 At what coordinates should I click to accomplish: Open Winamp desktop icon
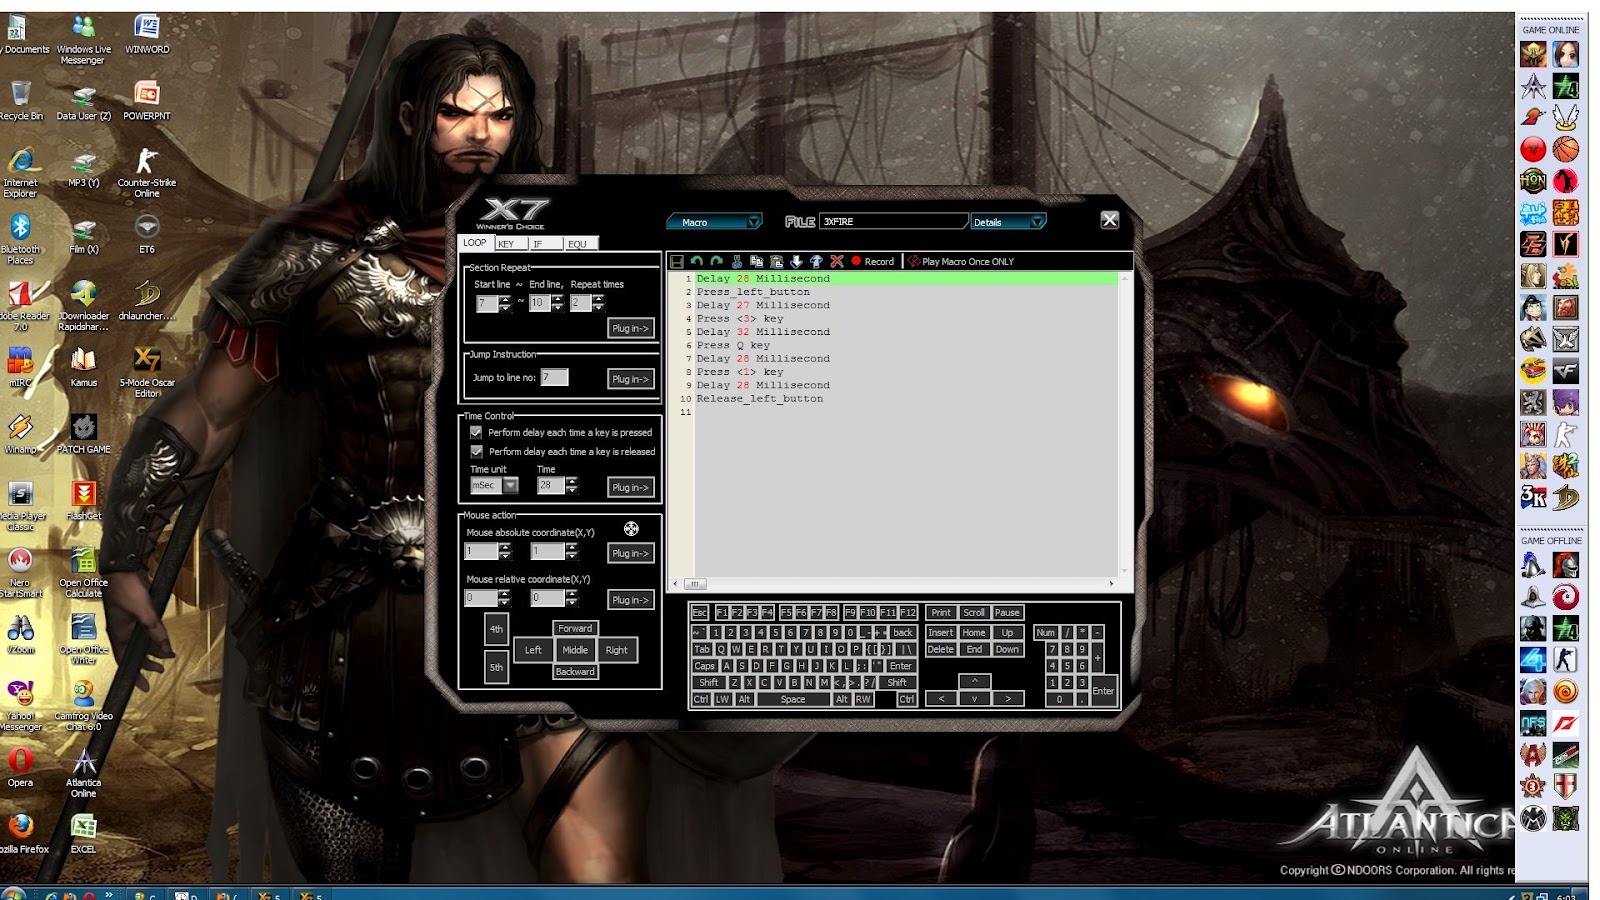pos(20,434)
